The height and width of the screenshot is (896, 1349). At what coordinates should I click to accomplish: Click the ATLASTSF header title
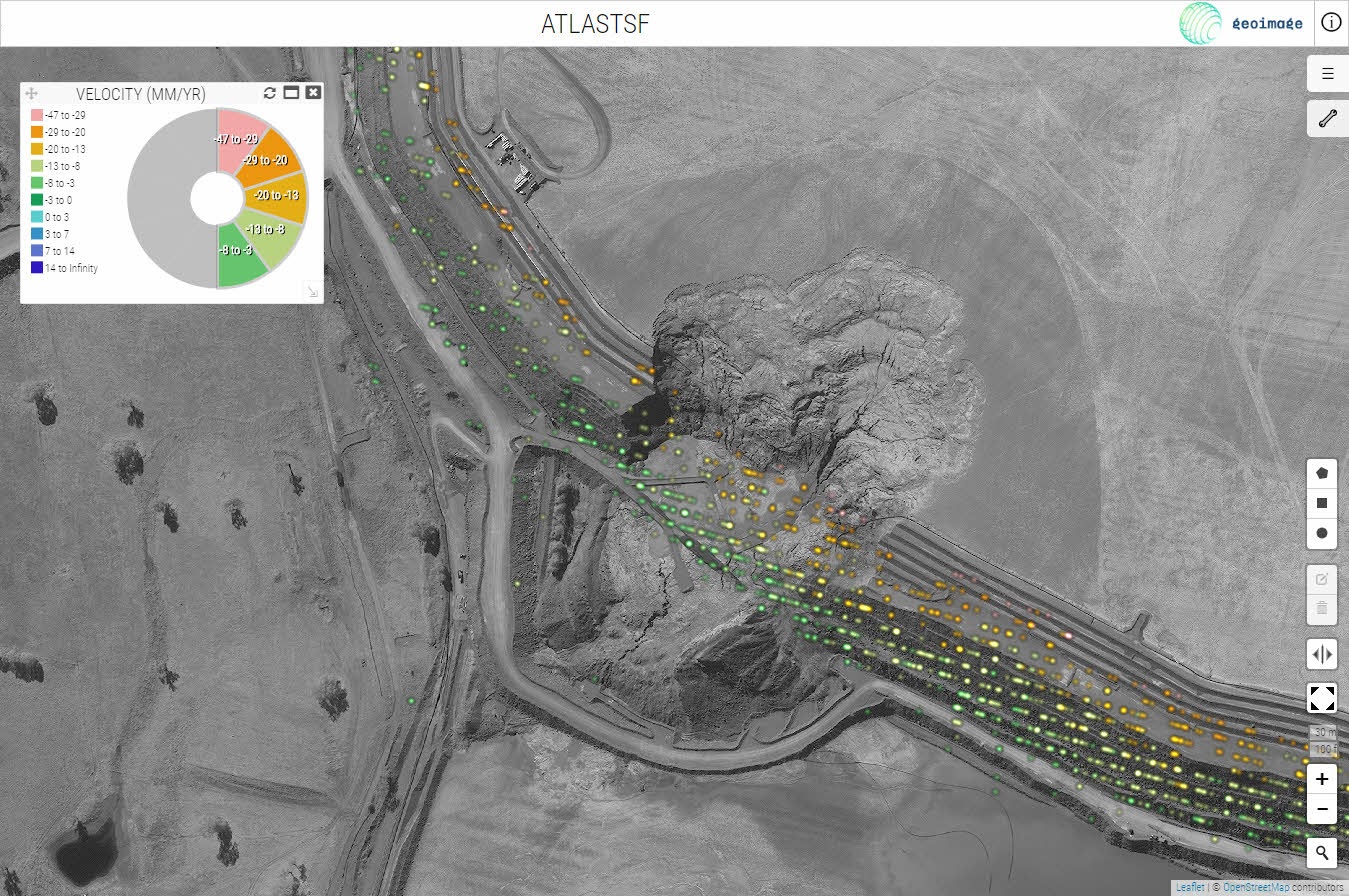point(595,24)
